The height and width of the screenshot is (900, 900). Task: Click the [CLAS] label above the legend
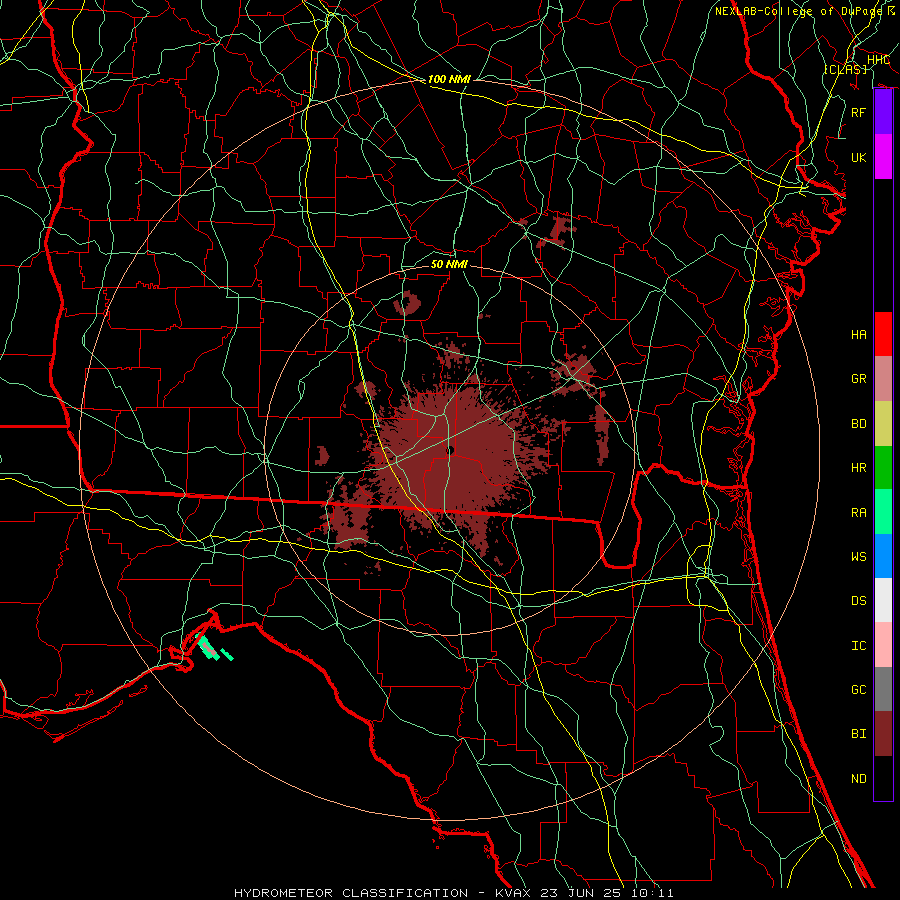point(845,69)
